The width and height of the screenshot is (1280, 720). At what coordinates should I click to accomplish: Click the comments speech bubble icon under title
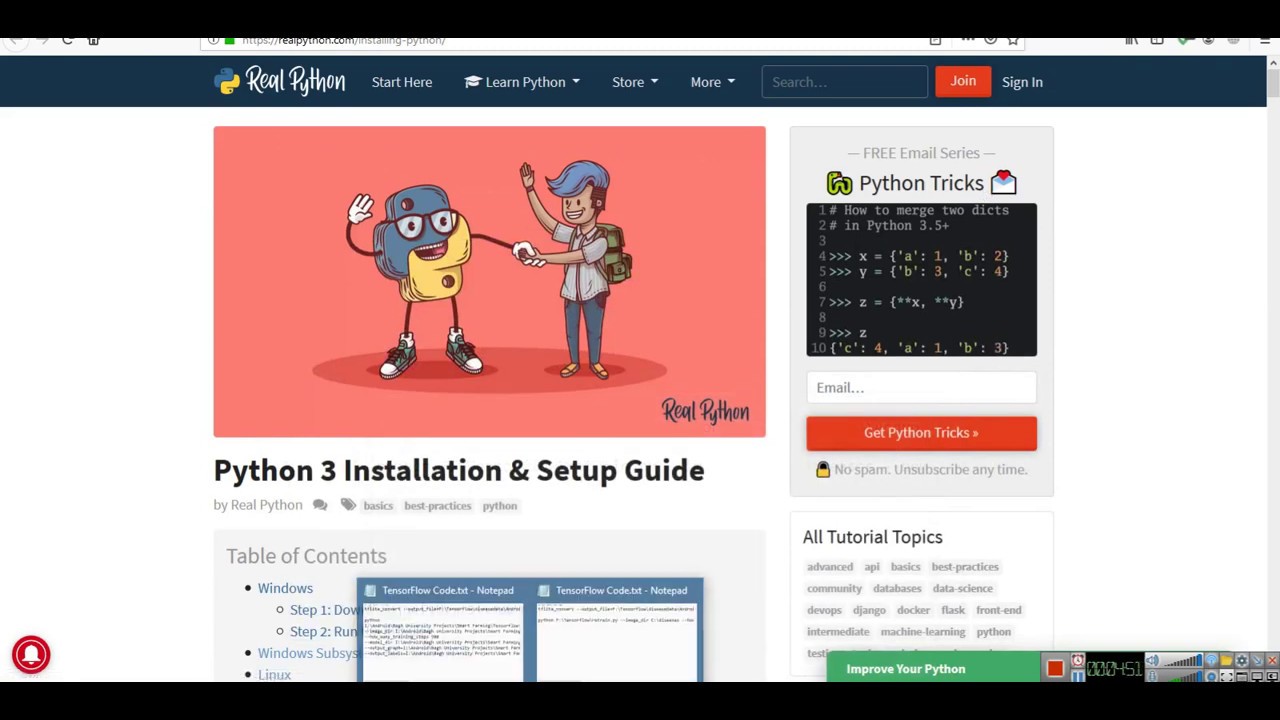pyautogui.click(x=320, y=505)
